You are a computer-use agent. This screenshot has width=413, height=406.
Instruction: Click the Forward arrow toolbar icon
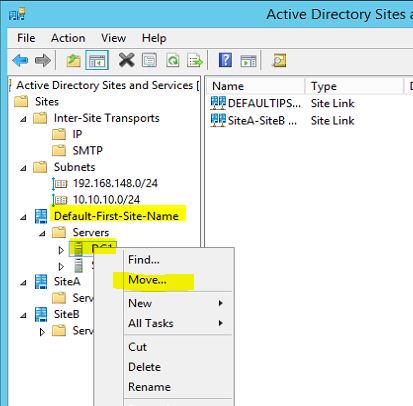pyautogui.click(x=43, y=61)
